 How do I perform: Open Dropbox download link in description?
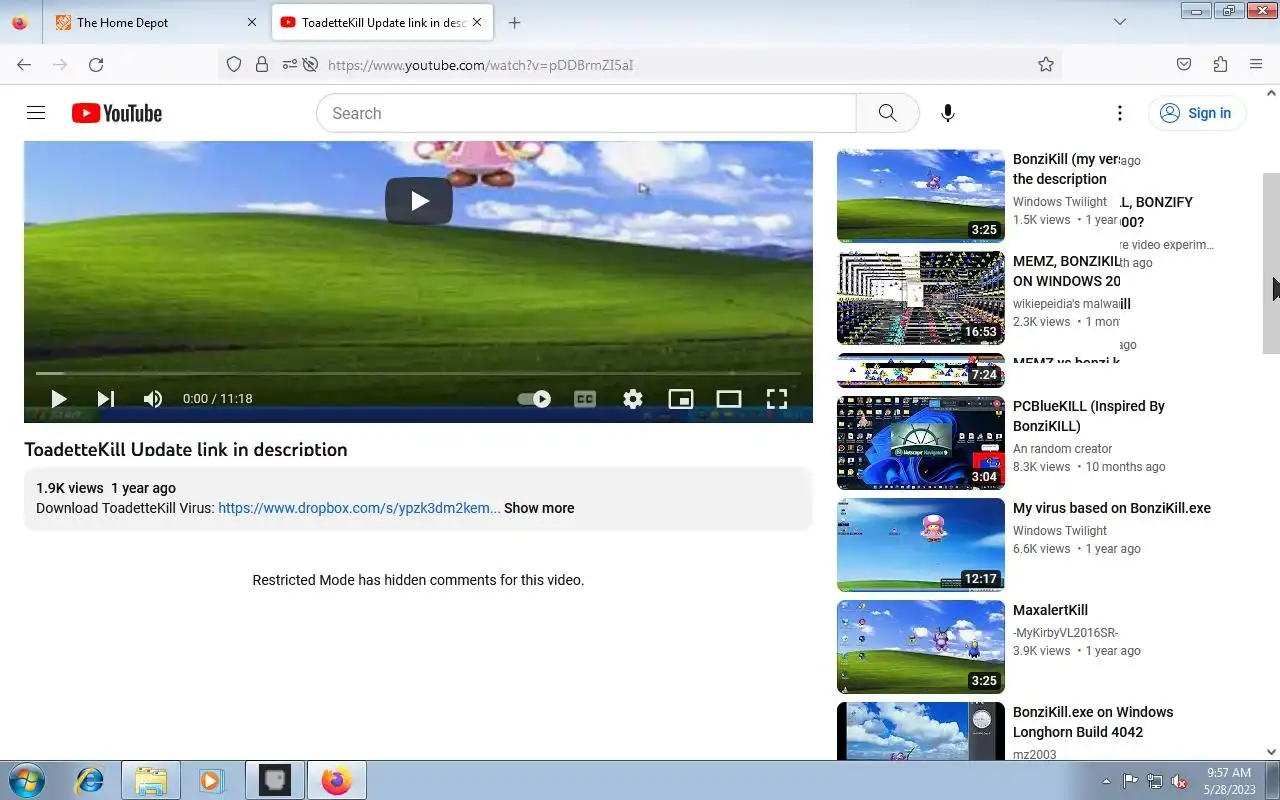(x=359, y=508)
